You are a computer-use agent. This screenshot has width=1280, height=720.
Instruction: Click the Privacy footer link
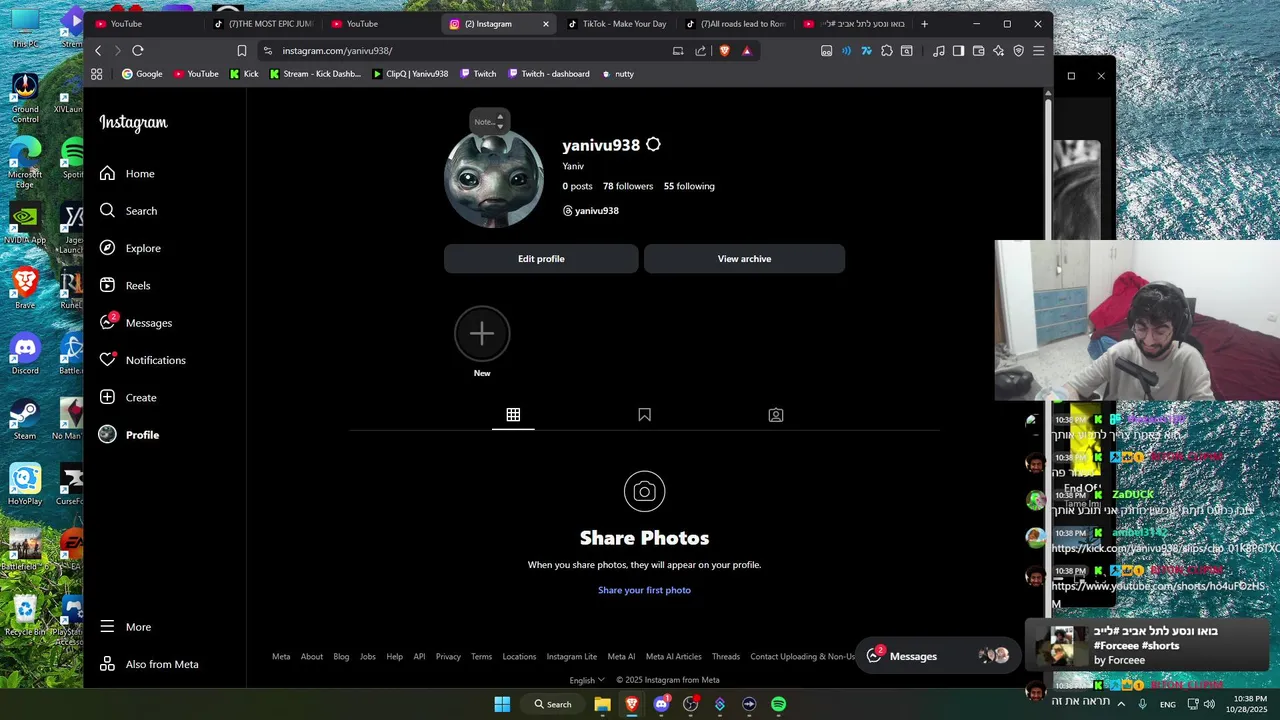[448, 657]
